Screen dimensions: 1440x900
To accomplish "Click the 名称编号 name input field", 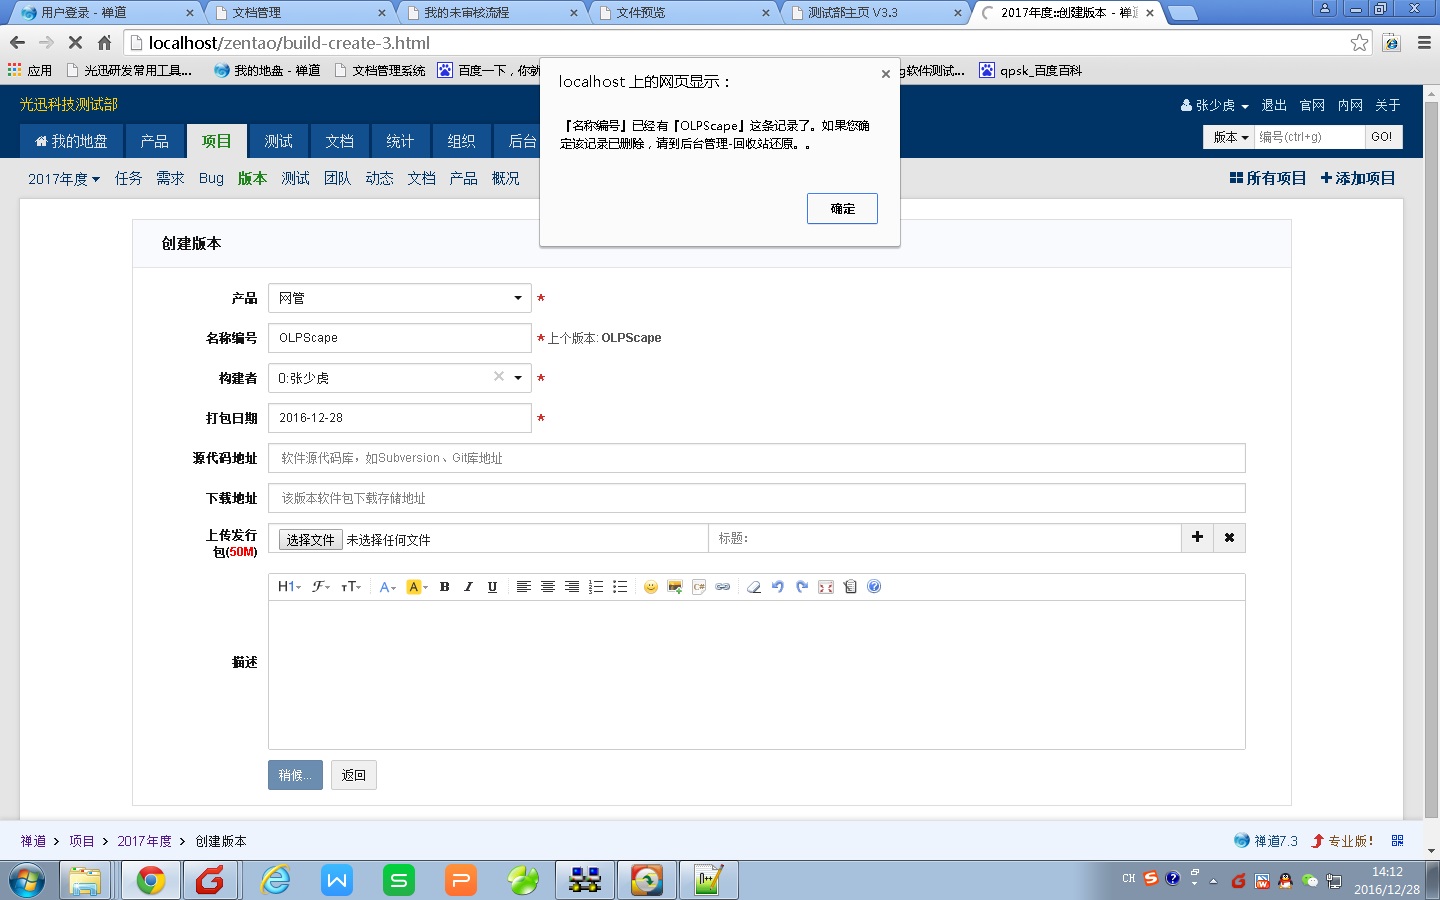I will click(x=400, y=338).
